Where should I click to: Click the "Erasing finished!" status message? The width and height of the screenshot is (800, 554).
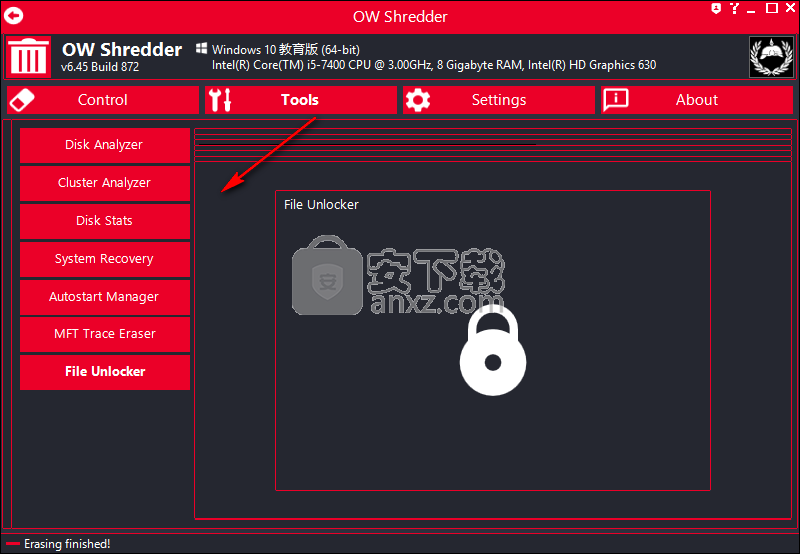tap(67, 544)
